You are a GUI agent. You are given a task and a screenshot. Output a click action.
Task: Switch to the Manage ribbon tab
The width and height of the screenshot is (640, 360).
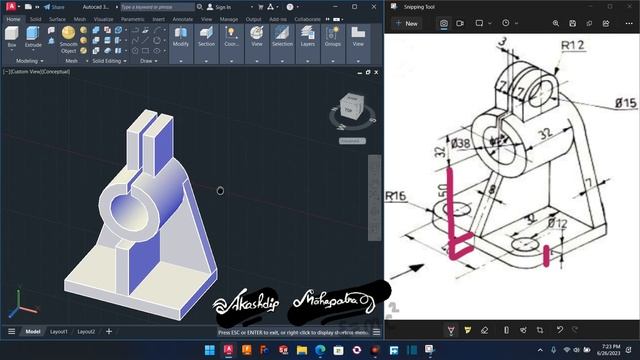[229, 19]
